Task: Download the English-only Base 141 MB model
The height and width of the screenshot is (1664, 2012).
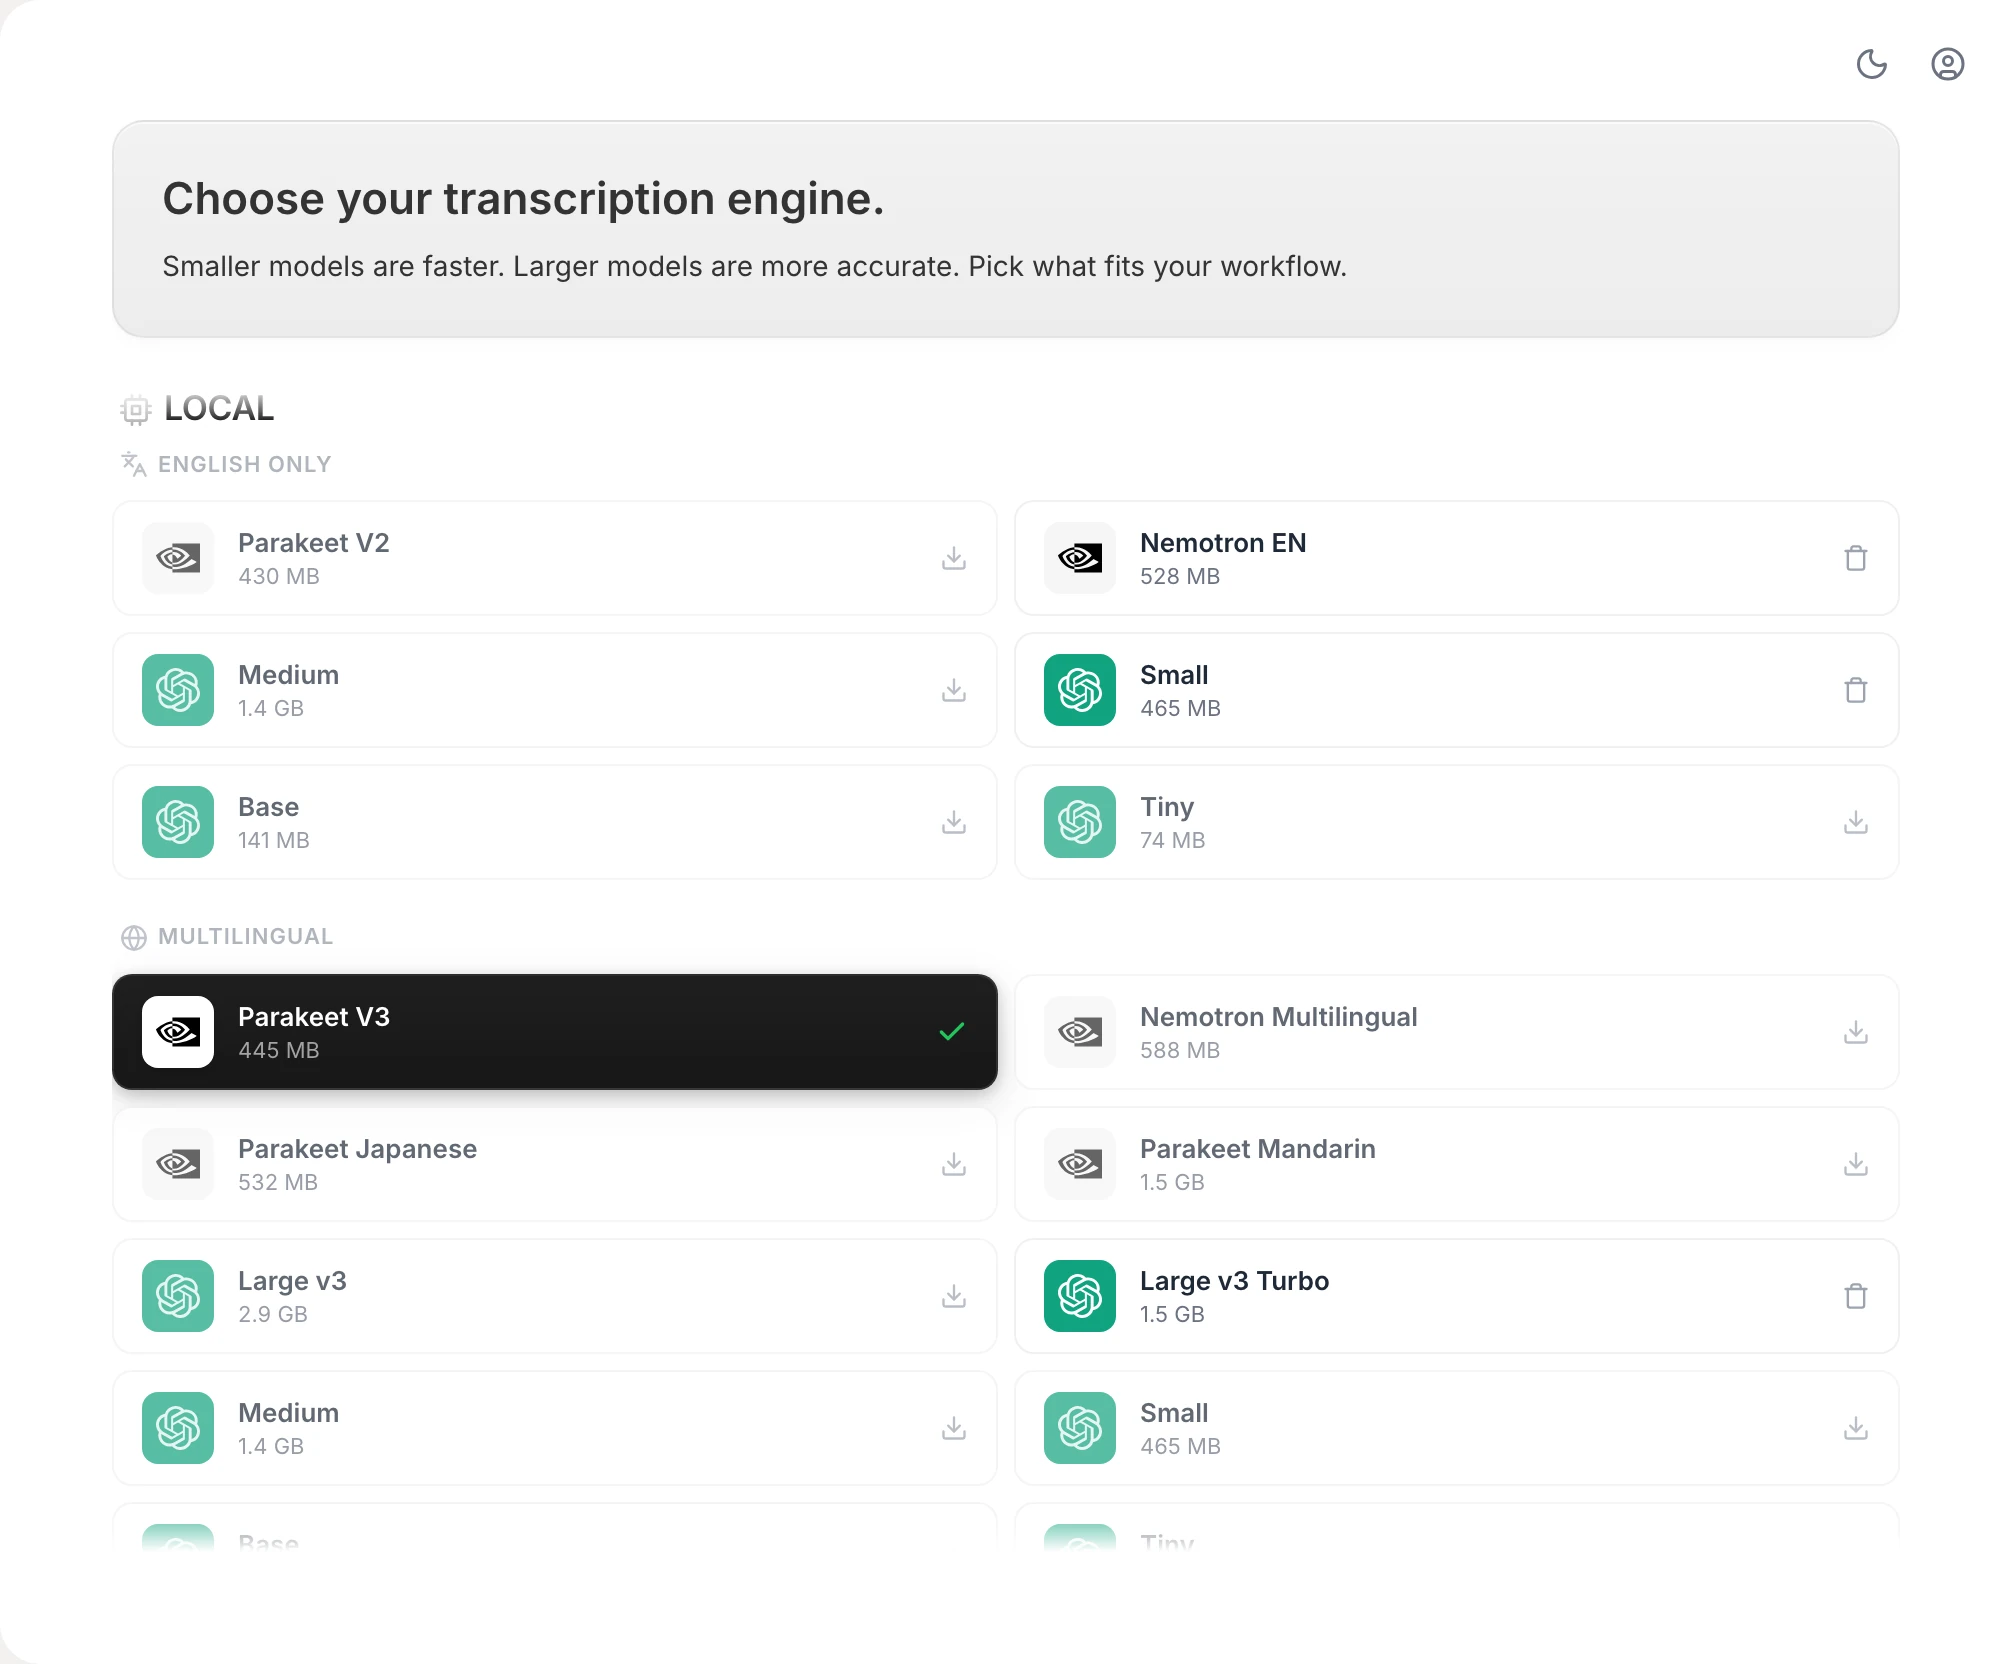Action: 954,822
